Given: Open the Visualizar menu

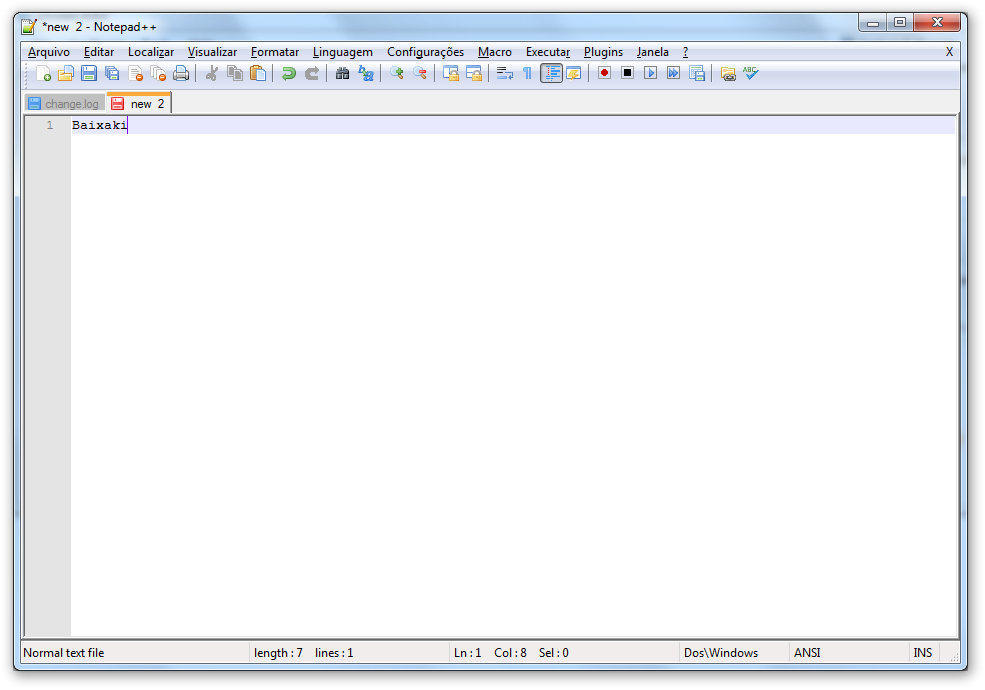Looking at the screenshot, I should [212, 52].
